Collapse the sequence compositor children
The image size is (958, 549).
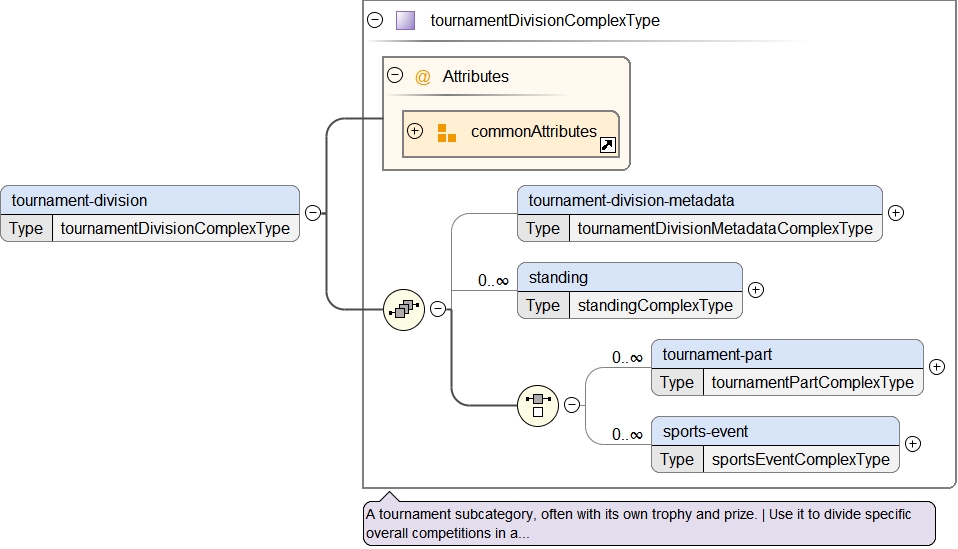click(437, 309)
